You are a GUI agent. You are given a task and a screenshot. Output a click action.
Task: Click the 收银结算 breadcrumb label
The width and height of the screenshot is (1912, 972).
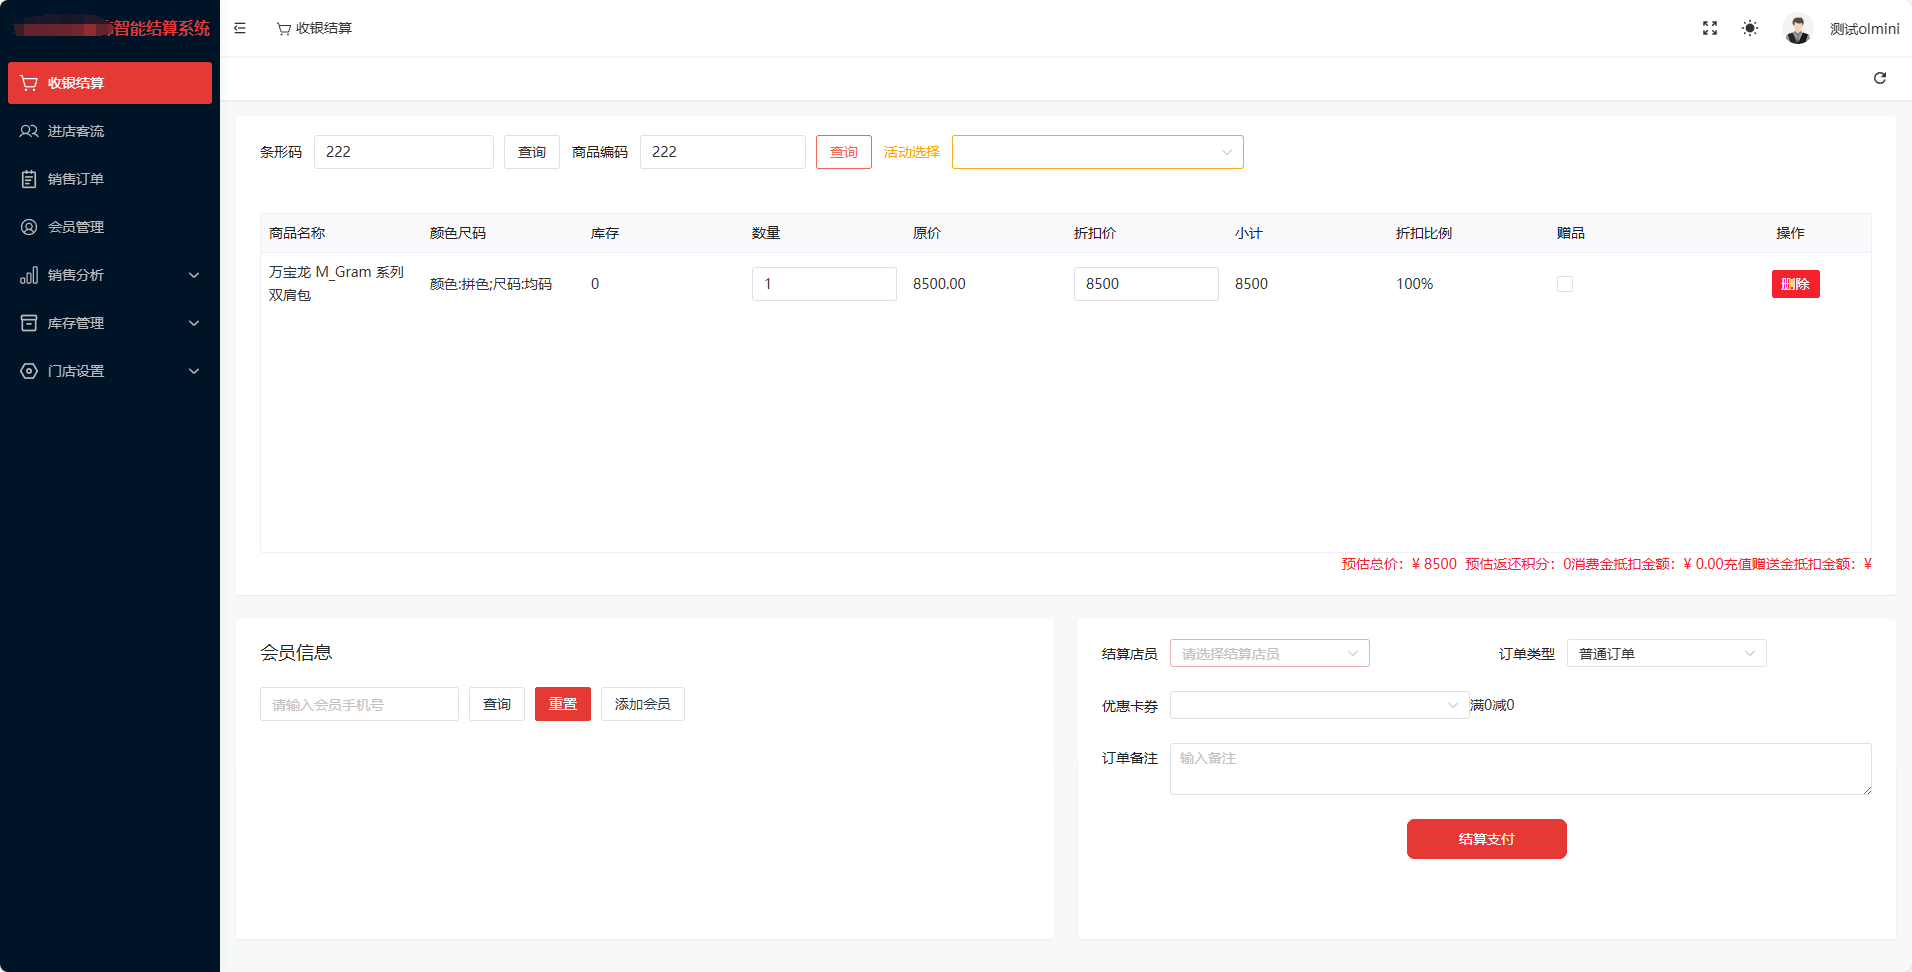323,28
